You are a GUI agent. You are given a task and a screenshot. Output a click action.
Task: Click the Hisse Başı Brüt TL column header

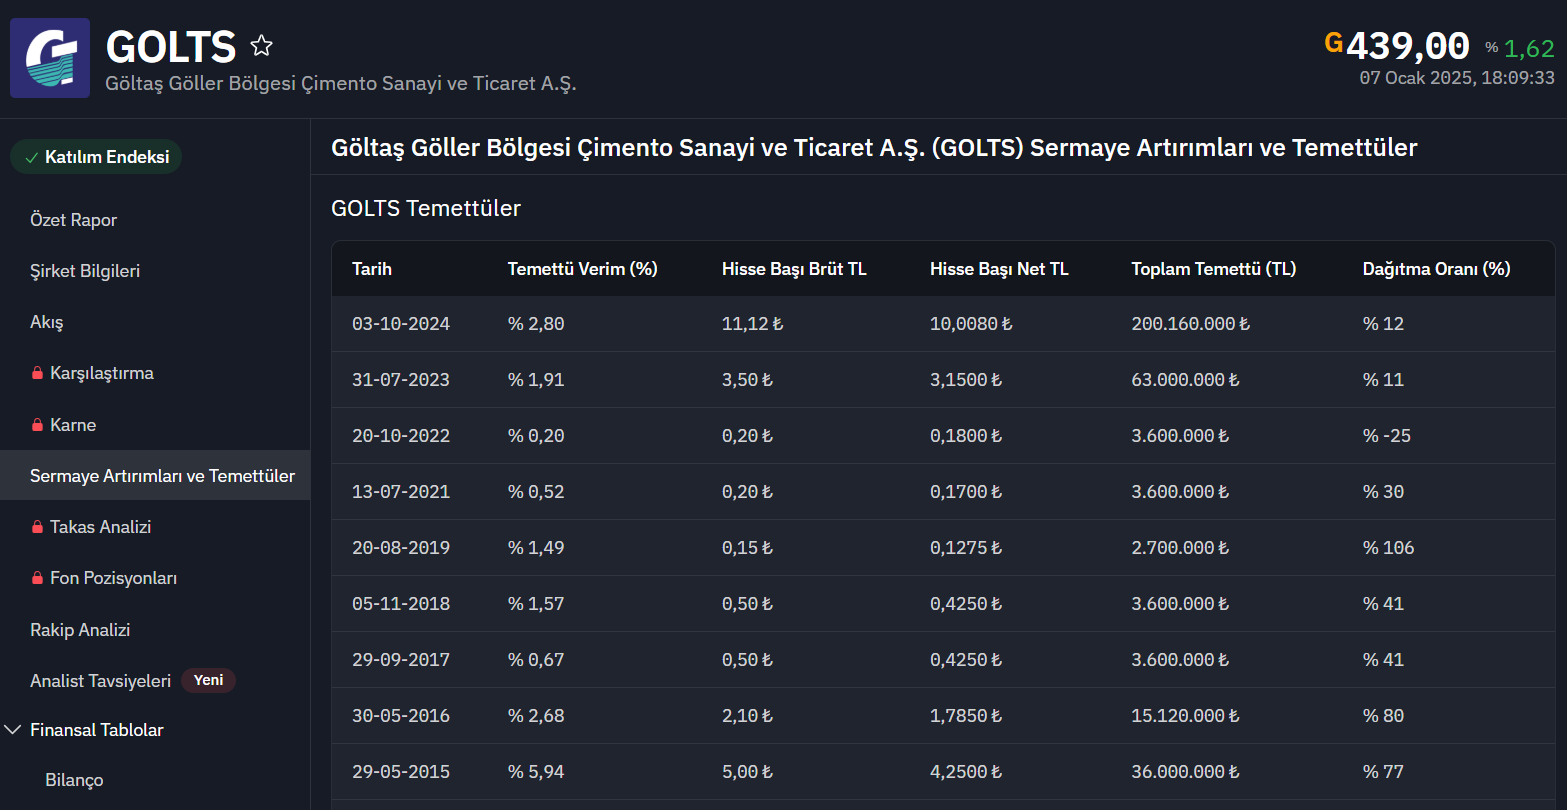[x=794, y=269]
